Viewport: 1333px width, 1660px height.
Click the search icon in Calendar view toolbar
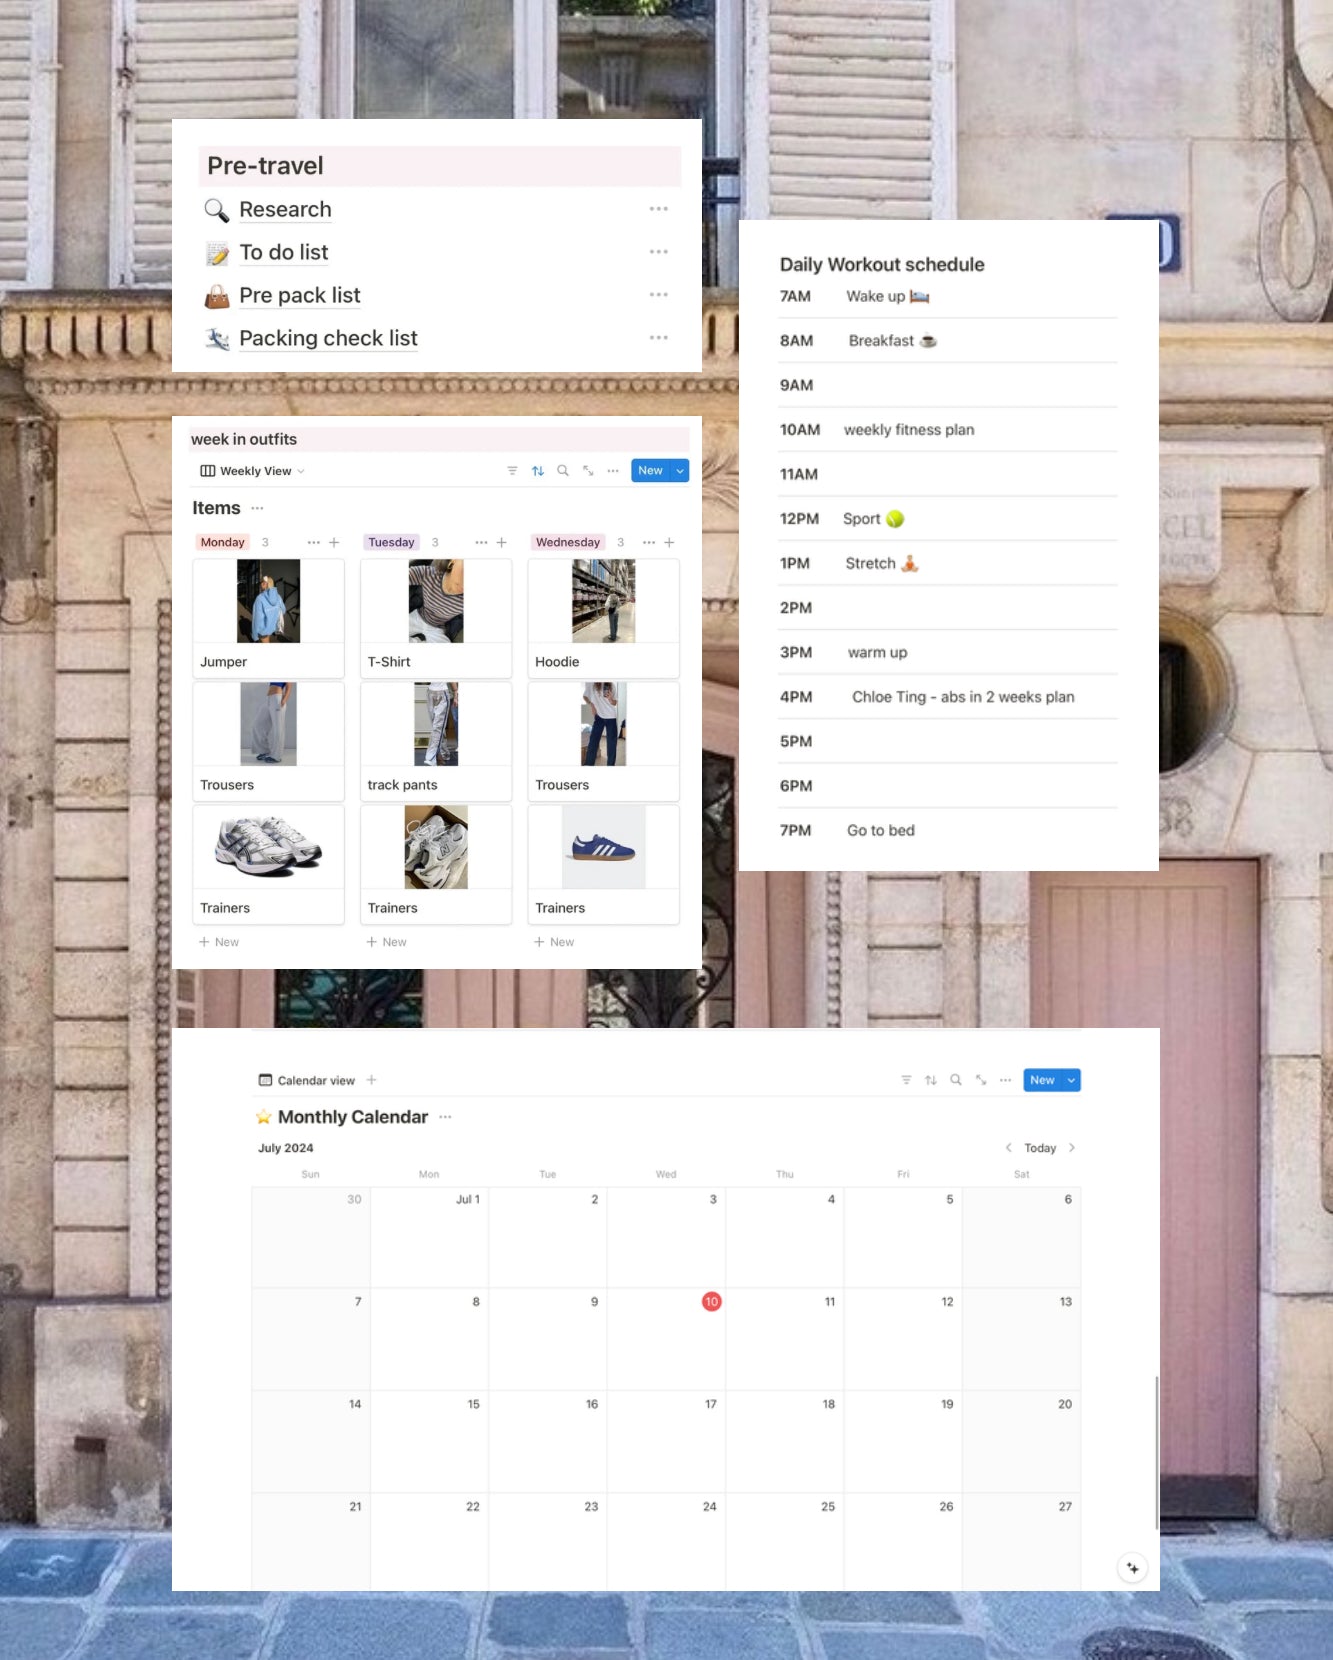click(x=956, y=1080)
